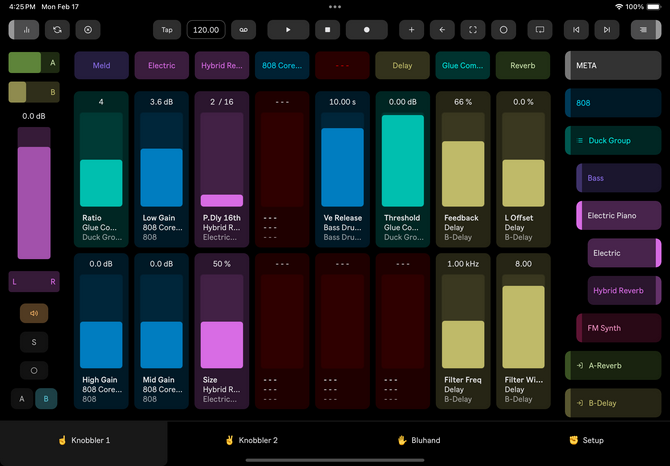Click the Stop transport button
This screenshot has width=670, height=466.
(x=327, y=30)
